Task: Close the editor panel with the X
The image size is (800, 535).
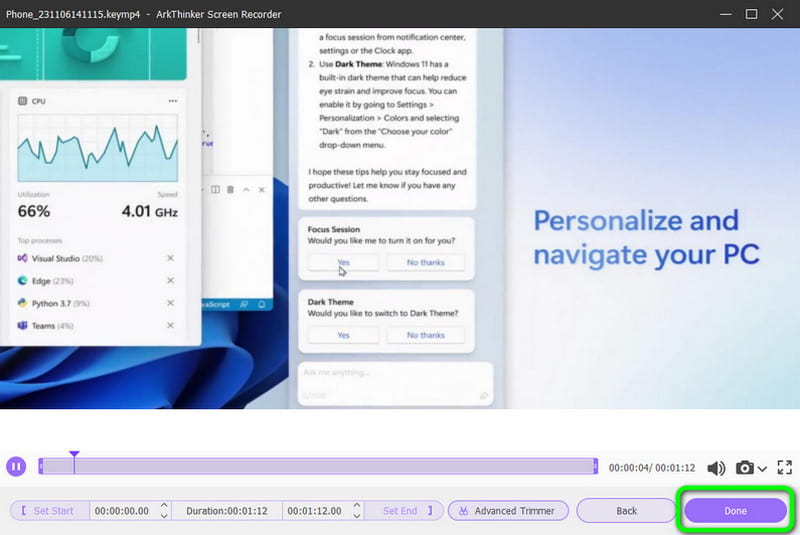Action: [x=262, y=190]
